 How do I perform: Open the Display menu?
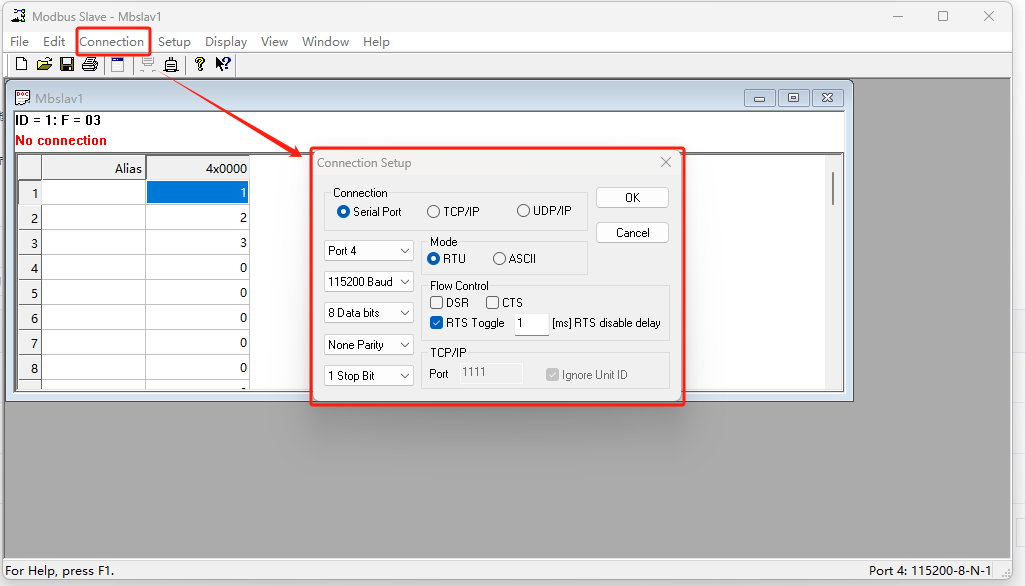coord(226,42)
